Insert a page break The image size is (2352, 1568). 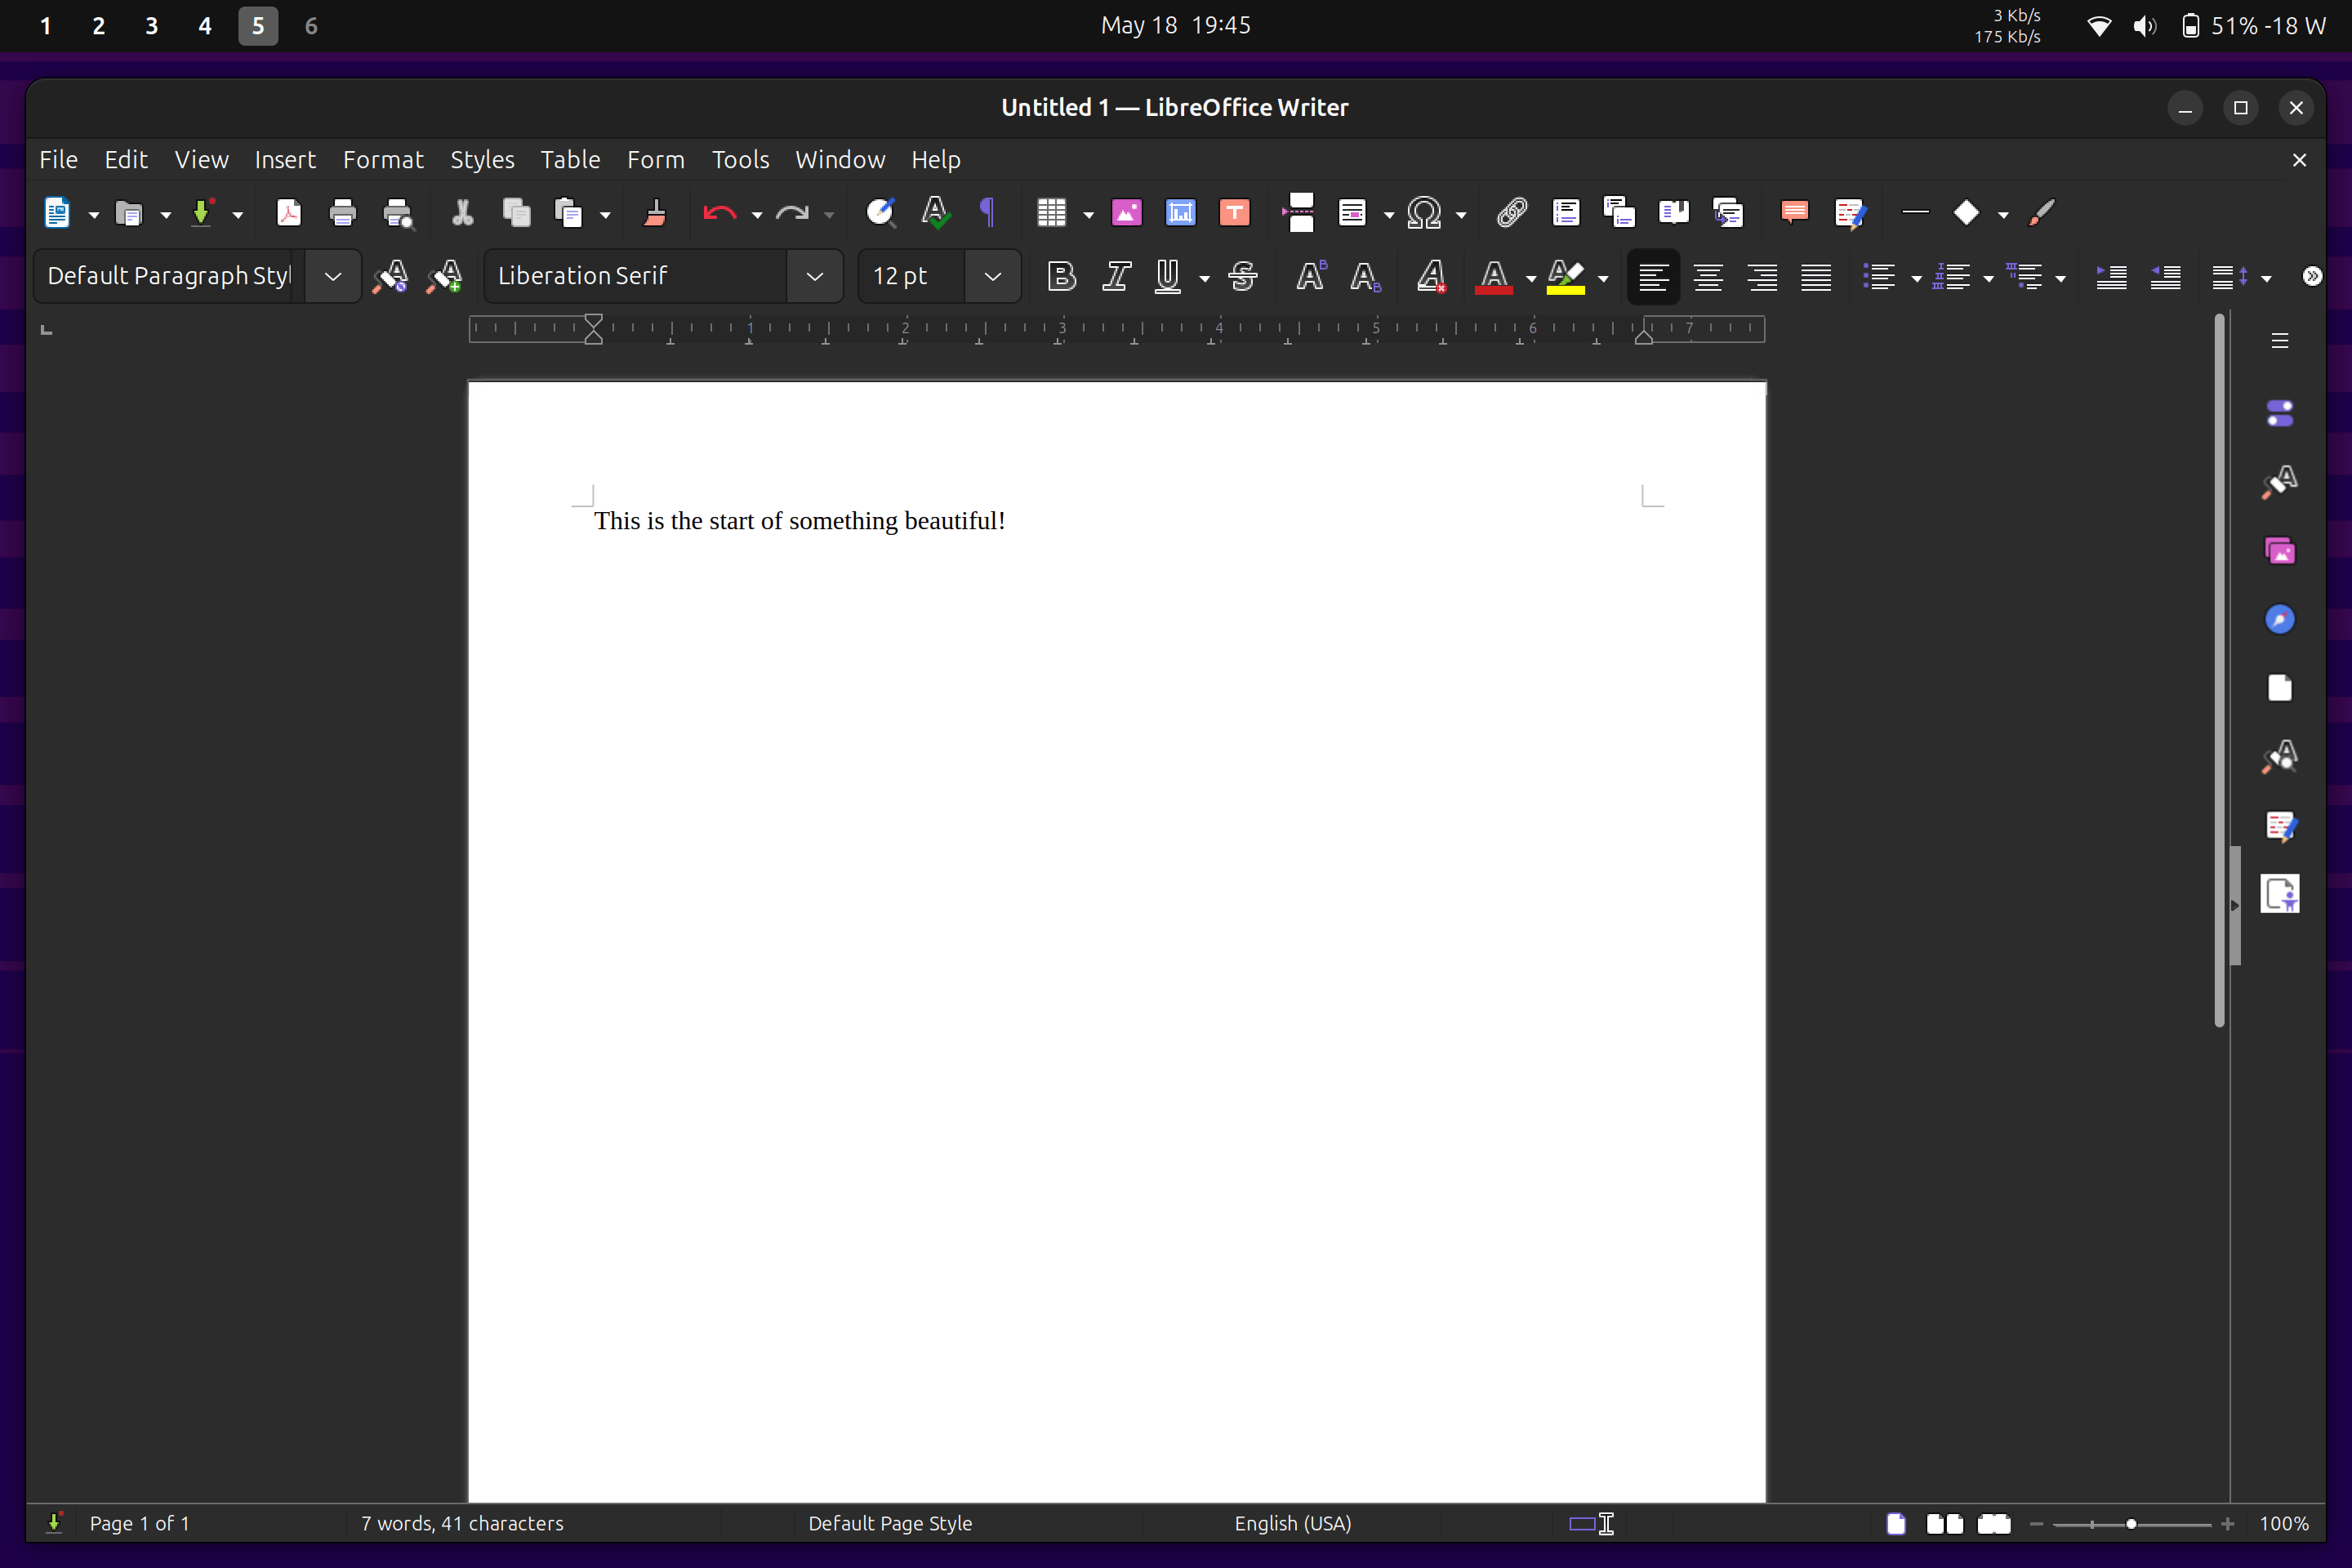coord(1298,213)
